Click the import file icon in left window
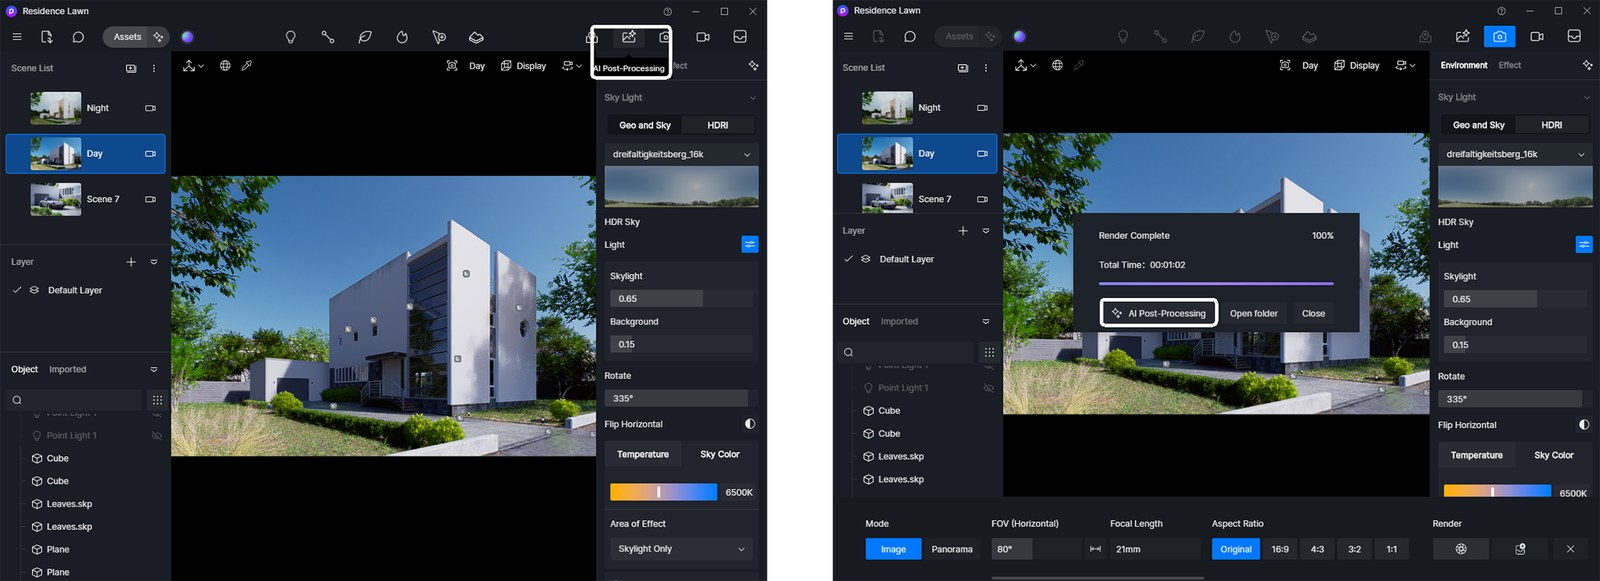 coord(47,37)
